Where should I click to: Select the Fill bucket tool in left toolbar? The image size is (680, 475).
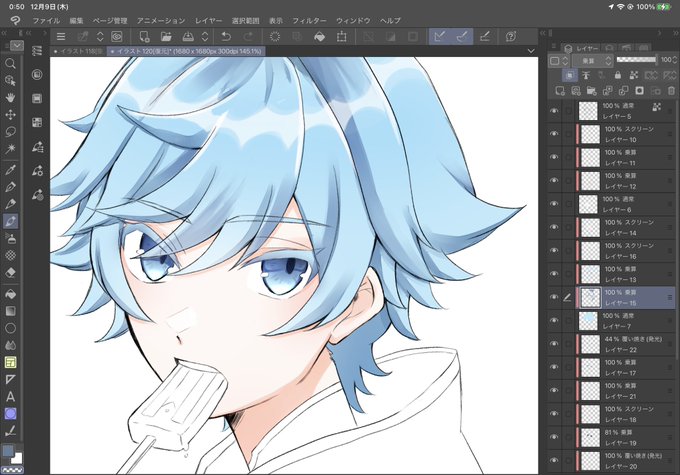(10, 294)
